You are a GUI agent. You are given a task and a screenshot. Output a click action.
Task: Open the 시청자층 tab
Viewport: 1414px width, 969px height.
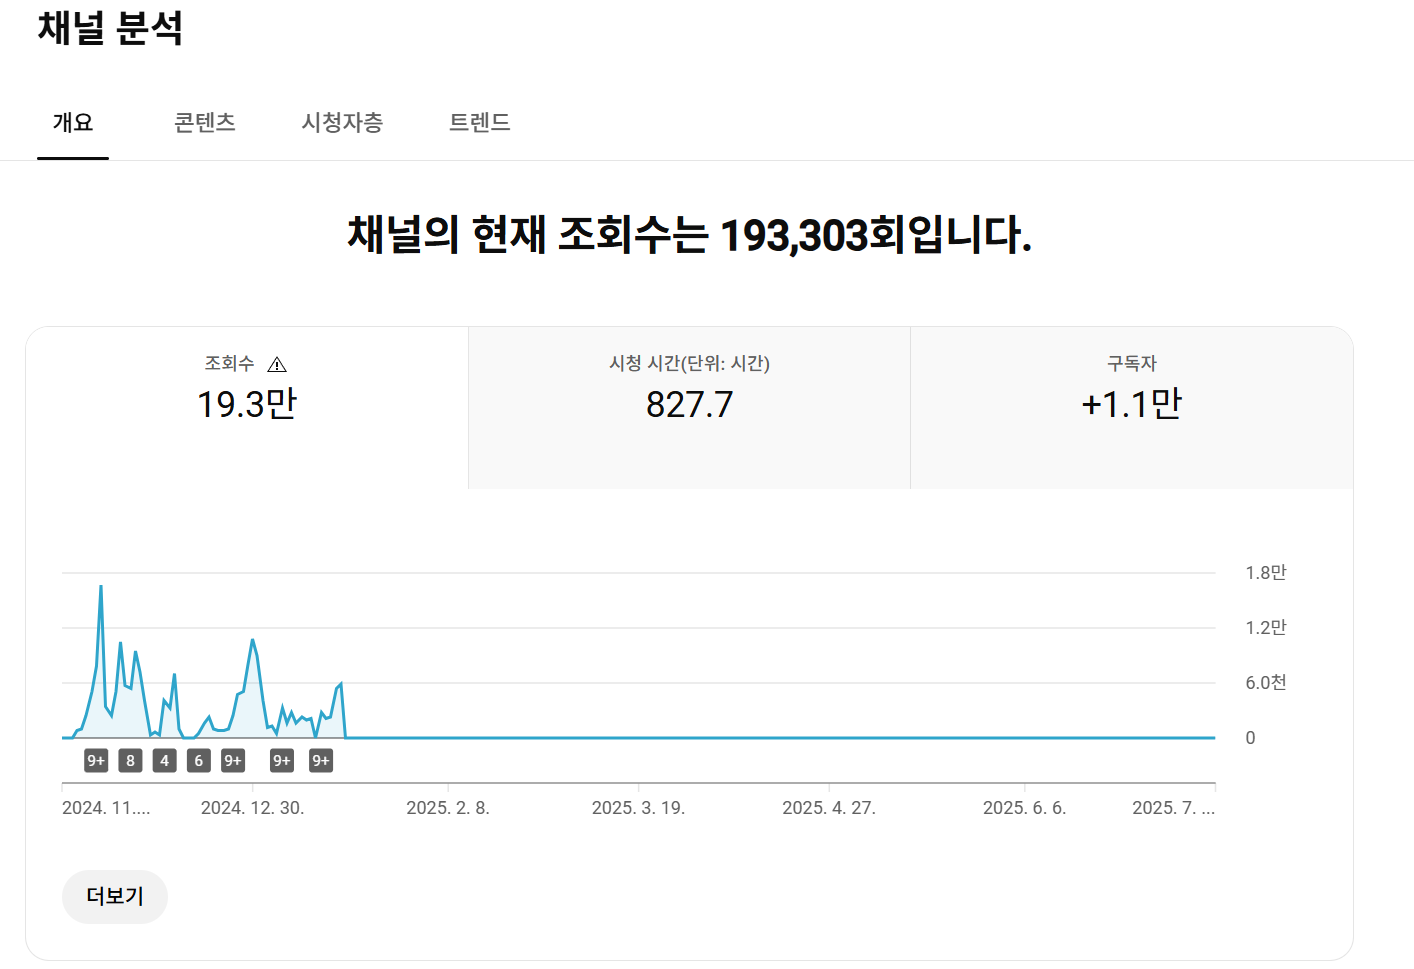click(x=342, y=122)
